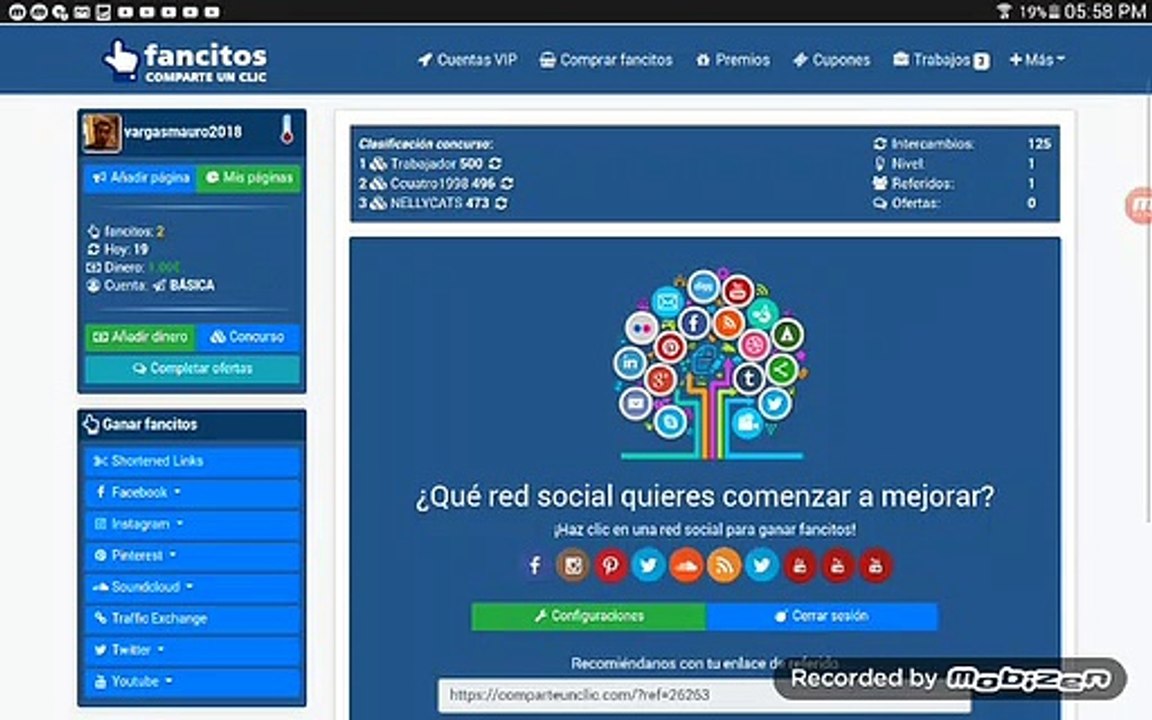Click the Ganar fancitos hand icon
The height and width of the screenshot is (720, 1152).
(90, 424)
